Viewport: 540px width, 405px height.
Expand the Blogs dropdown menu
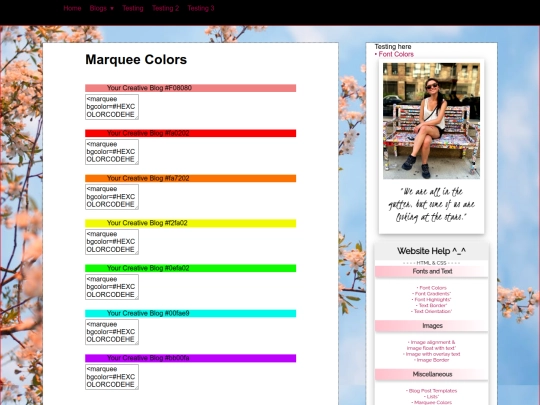pos(102,8)
